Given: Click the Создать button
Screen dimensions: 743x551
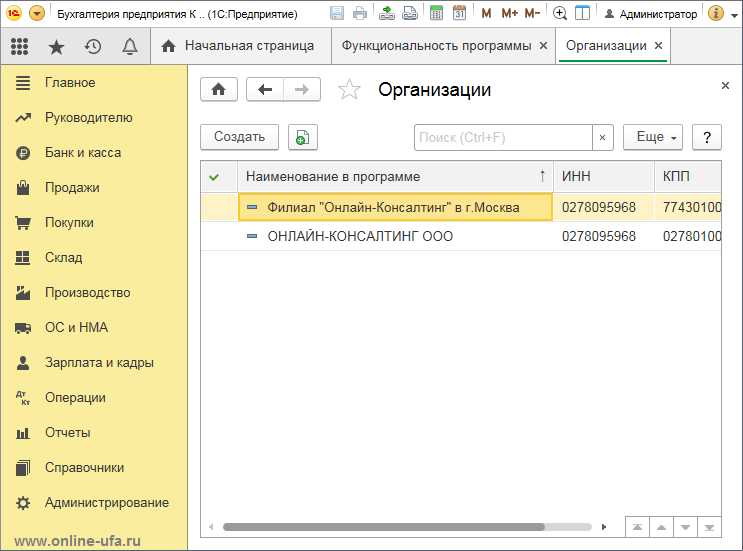Looking at the screenshot, I should (x=239, y=137).
